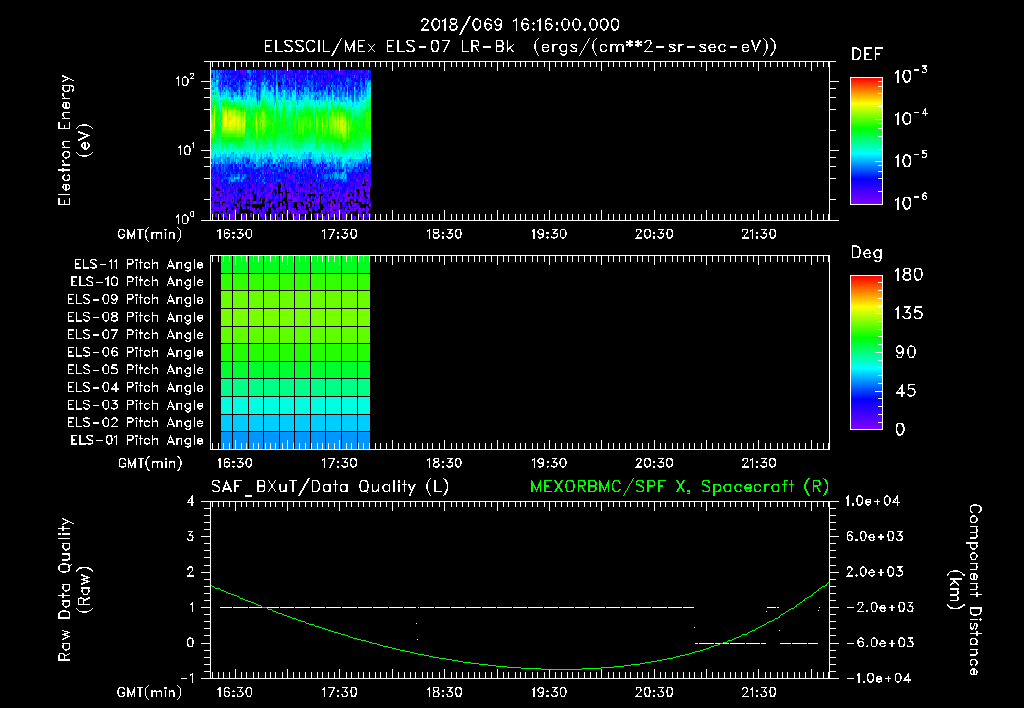Click the 135 value on Deg scale

(908, 314)
